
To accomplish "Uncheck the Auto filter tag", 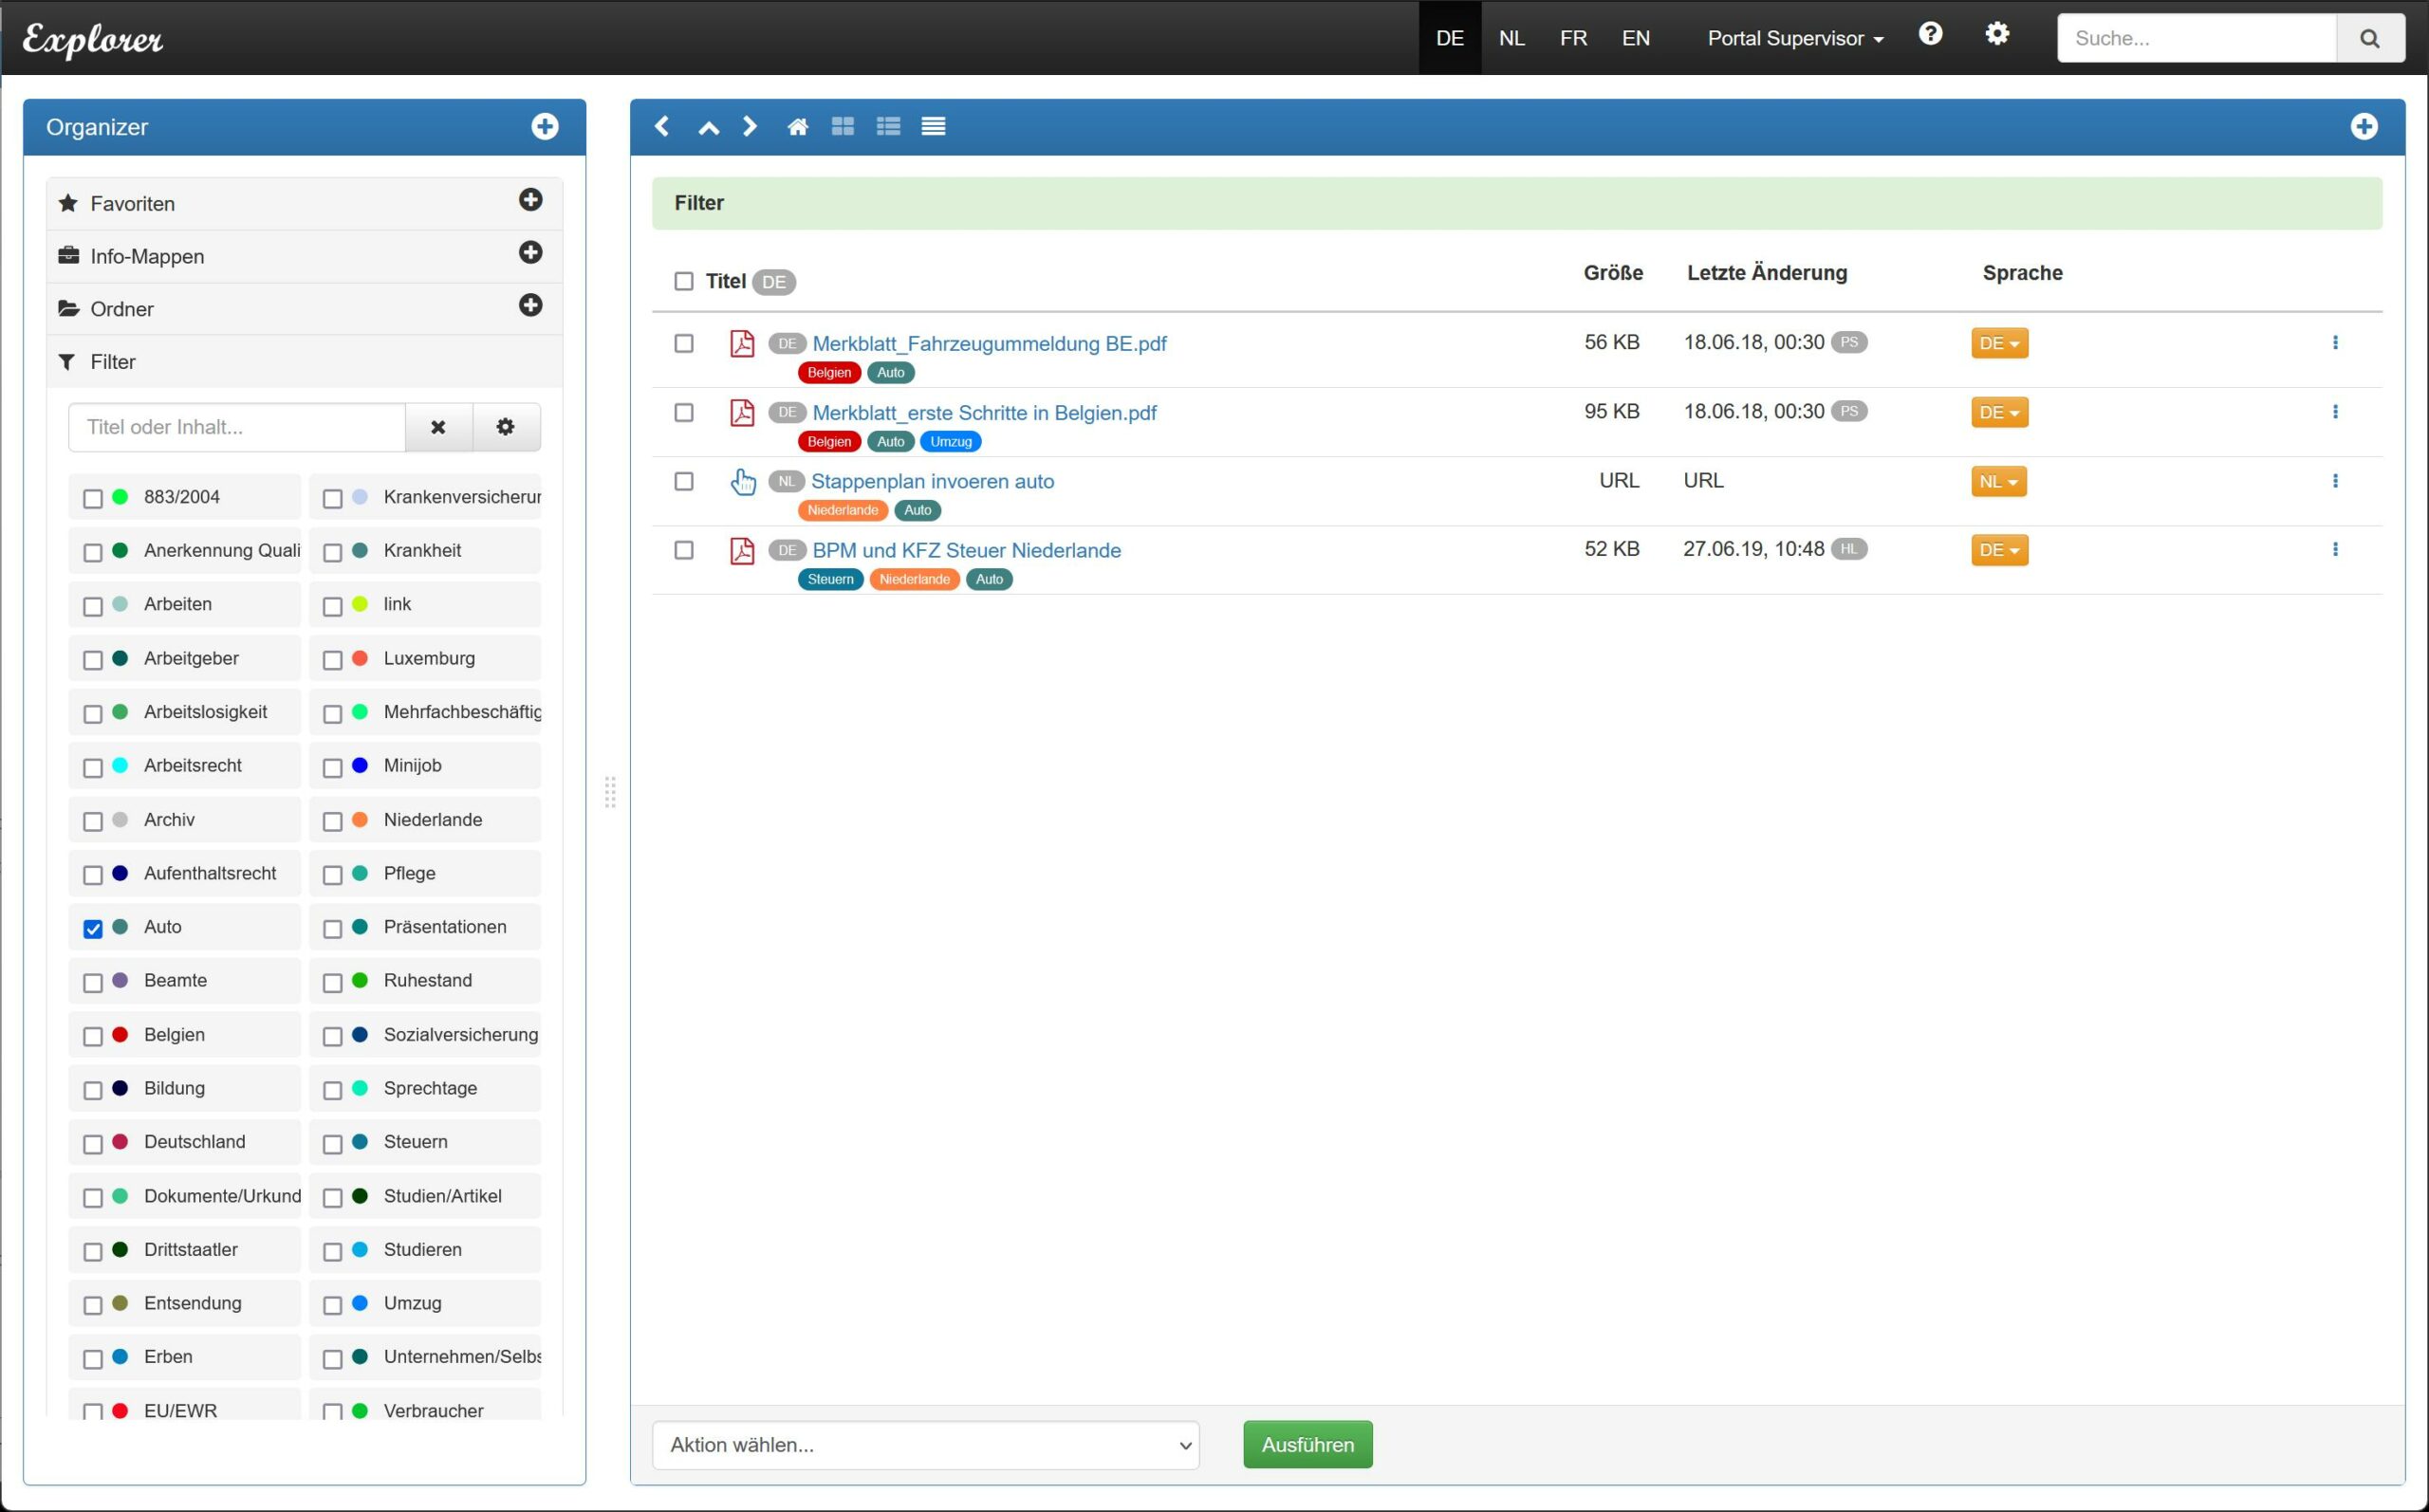I will click(x=93, y=929).
